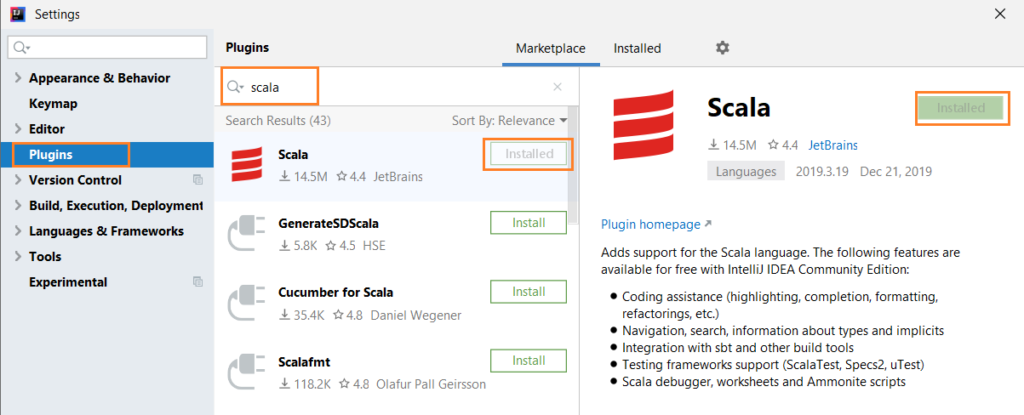Open the JetBrains vendor link
1024x415 pixels.
[x=833, y=145]
